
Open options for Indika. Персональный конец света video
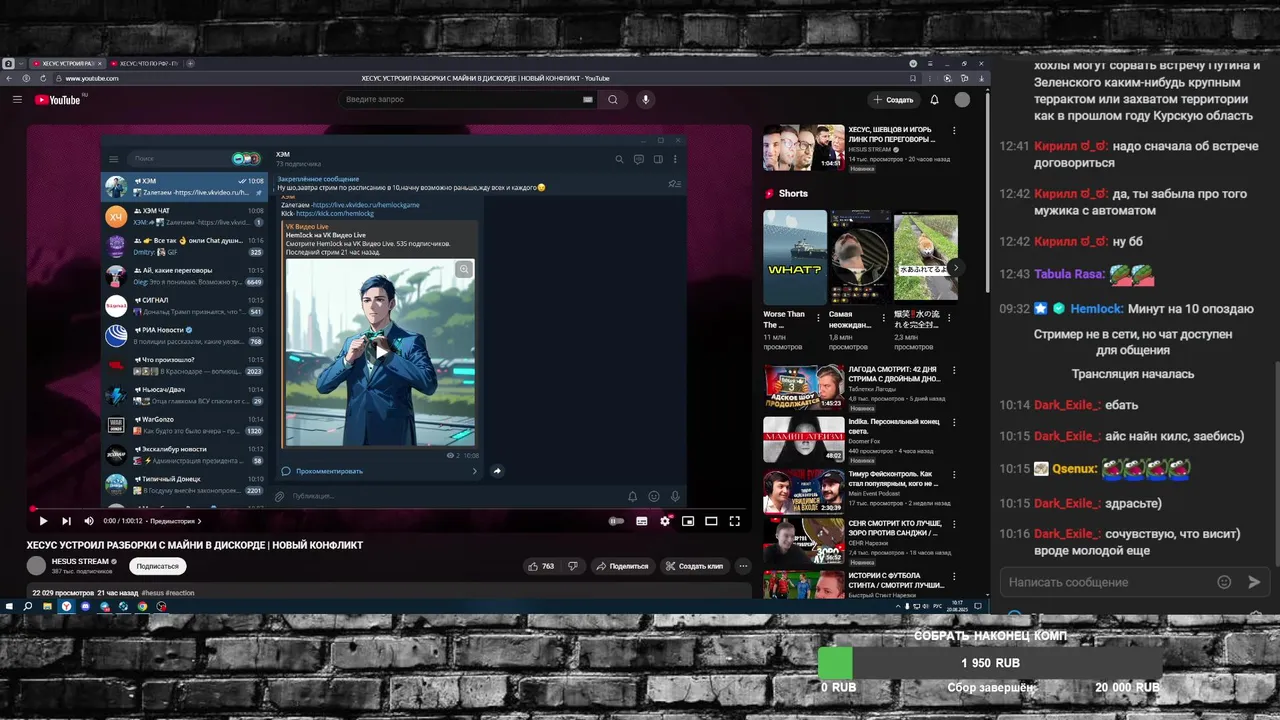pyautogui.click(x=954, y=423)
